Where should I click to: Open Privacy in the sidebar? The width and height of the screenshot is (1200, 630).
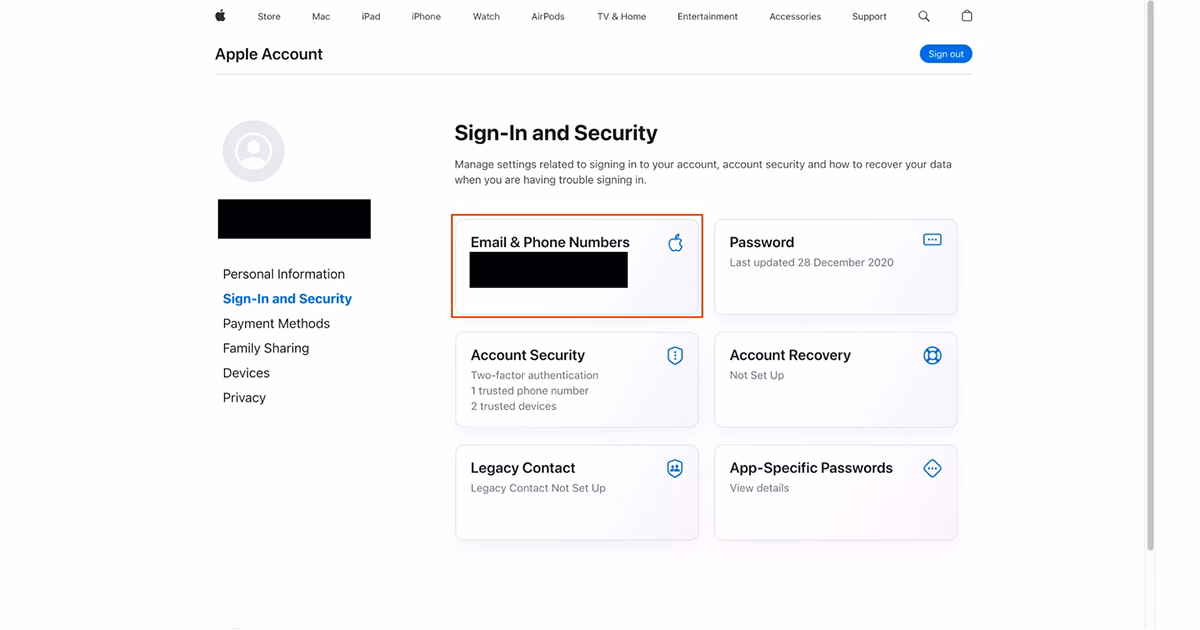[244, 398]
